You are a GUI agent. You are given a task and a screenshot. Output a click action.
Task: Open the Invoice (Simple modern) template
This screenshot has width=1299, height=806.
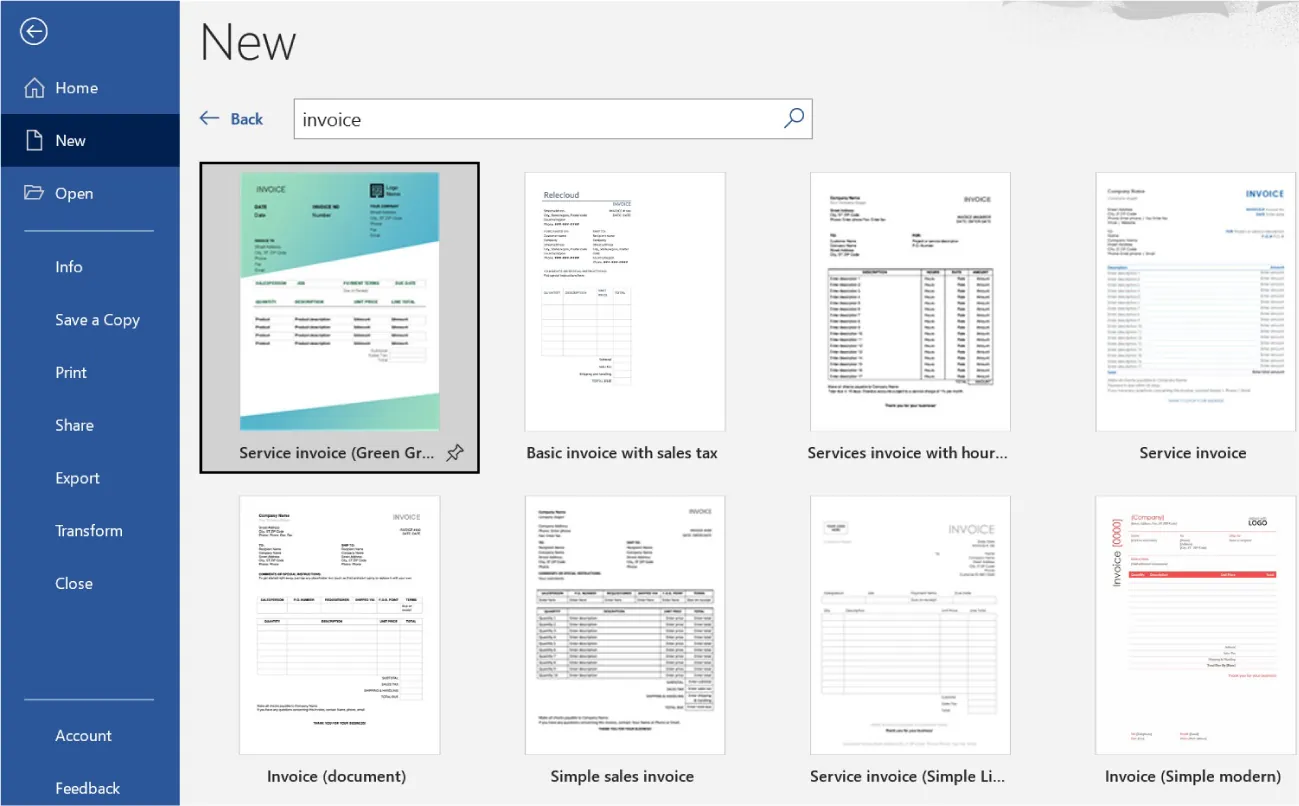[1193, 623]
